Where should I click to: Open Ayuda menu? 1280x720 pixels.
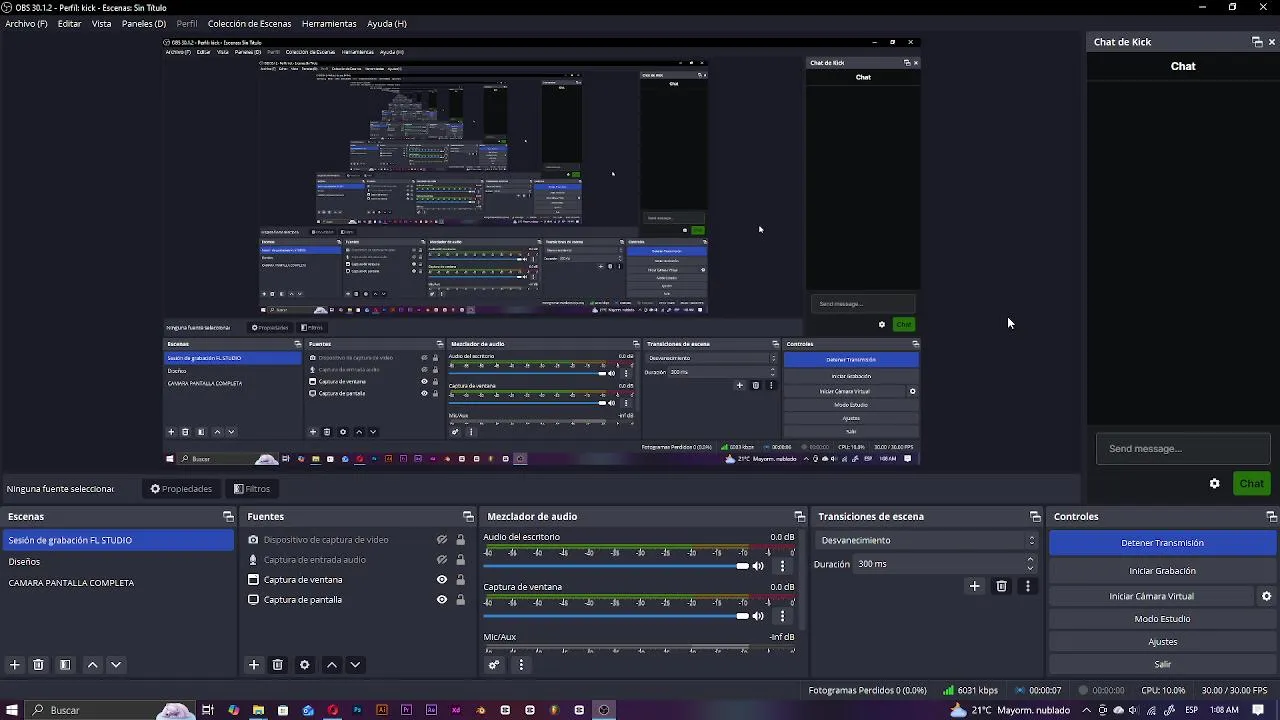click(386, 24)
